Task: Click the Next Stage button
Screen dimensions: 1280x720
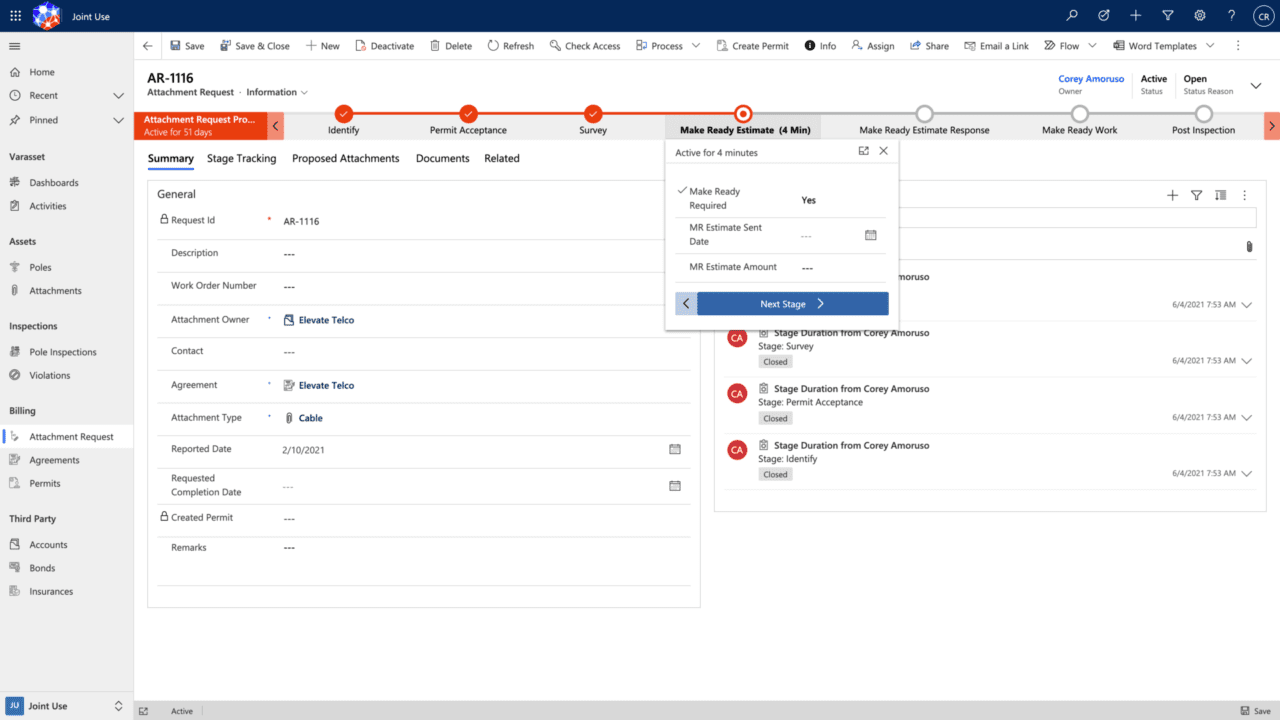Action: pyautogui.click(x=792, y=304)
